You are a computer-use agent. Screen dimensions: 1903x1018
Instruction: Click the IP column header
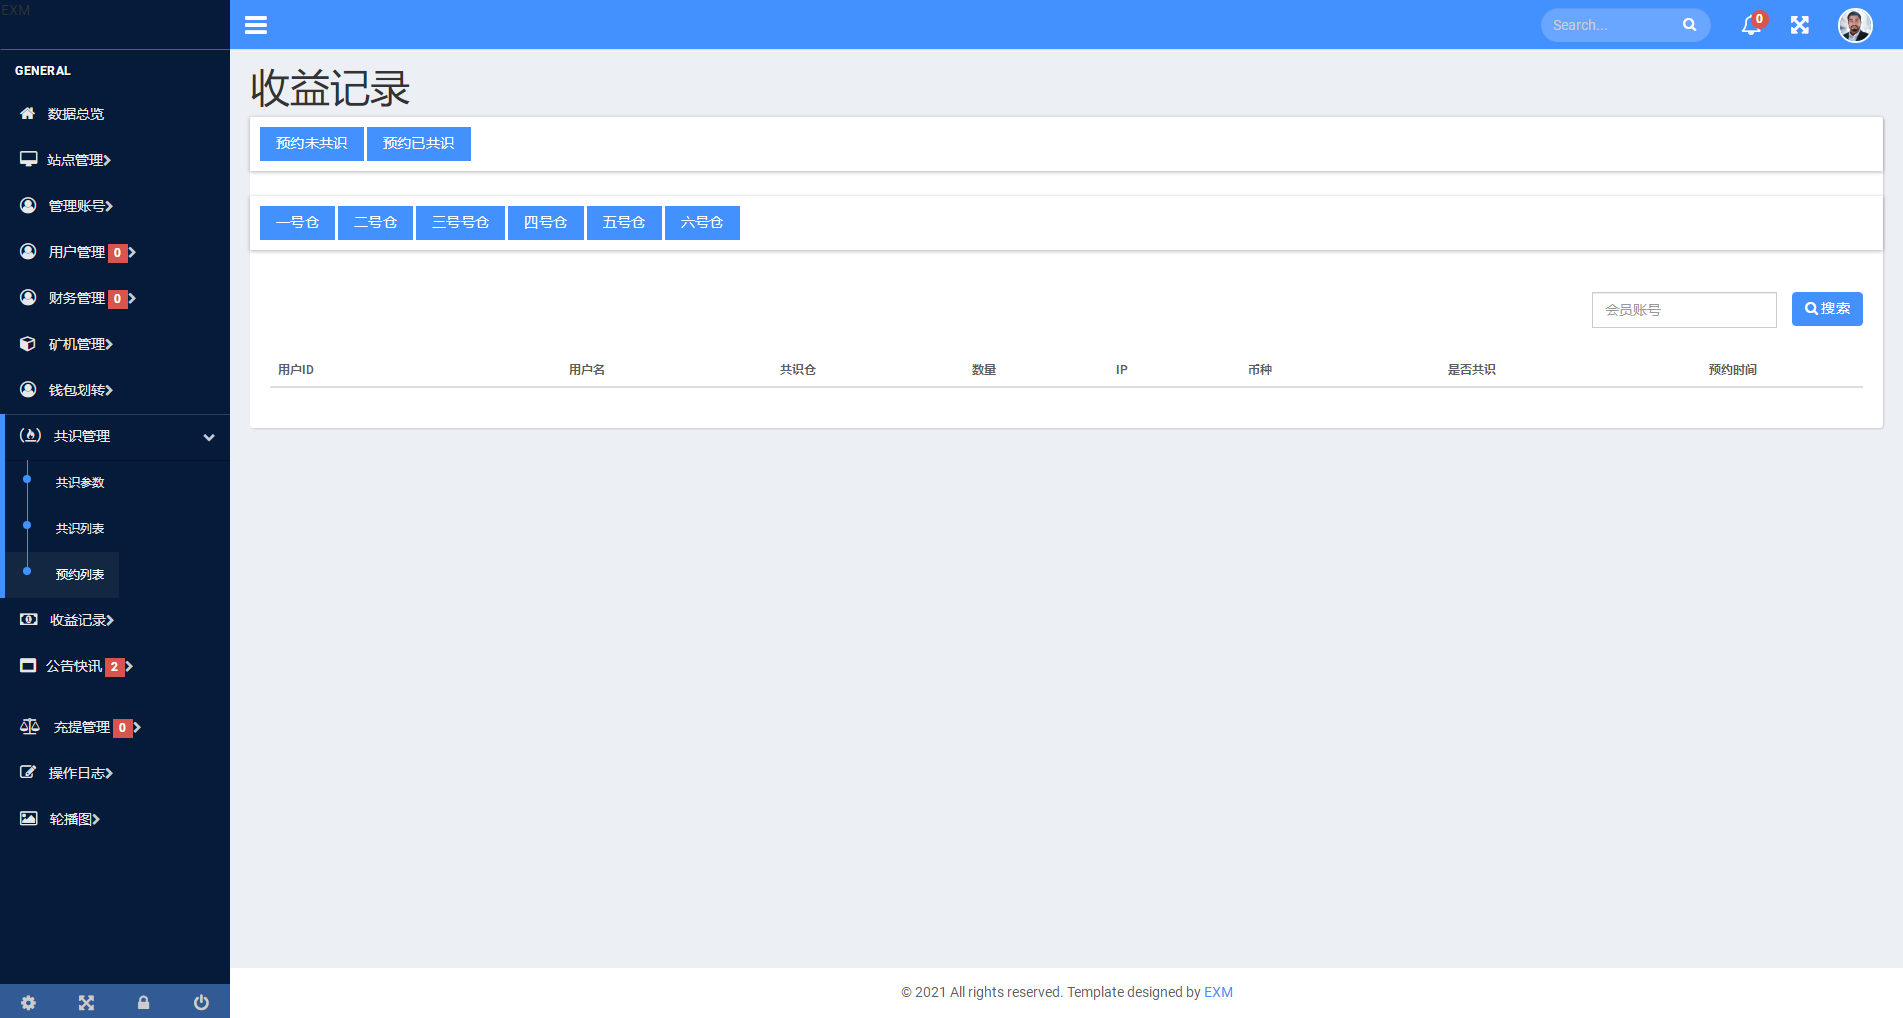pyautogui.click(x=1122, y=370)
